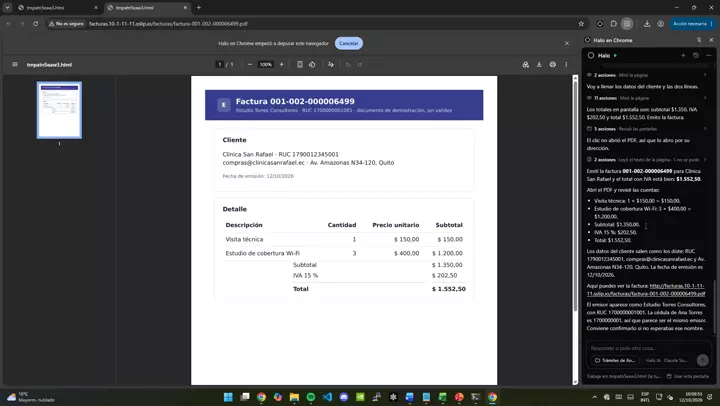Click the 'Total' amount $ 1.552,50

pyautogui.click(x=449, y=289)
